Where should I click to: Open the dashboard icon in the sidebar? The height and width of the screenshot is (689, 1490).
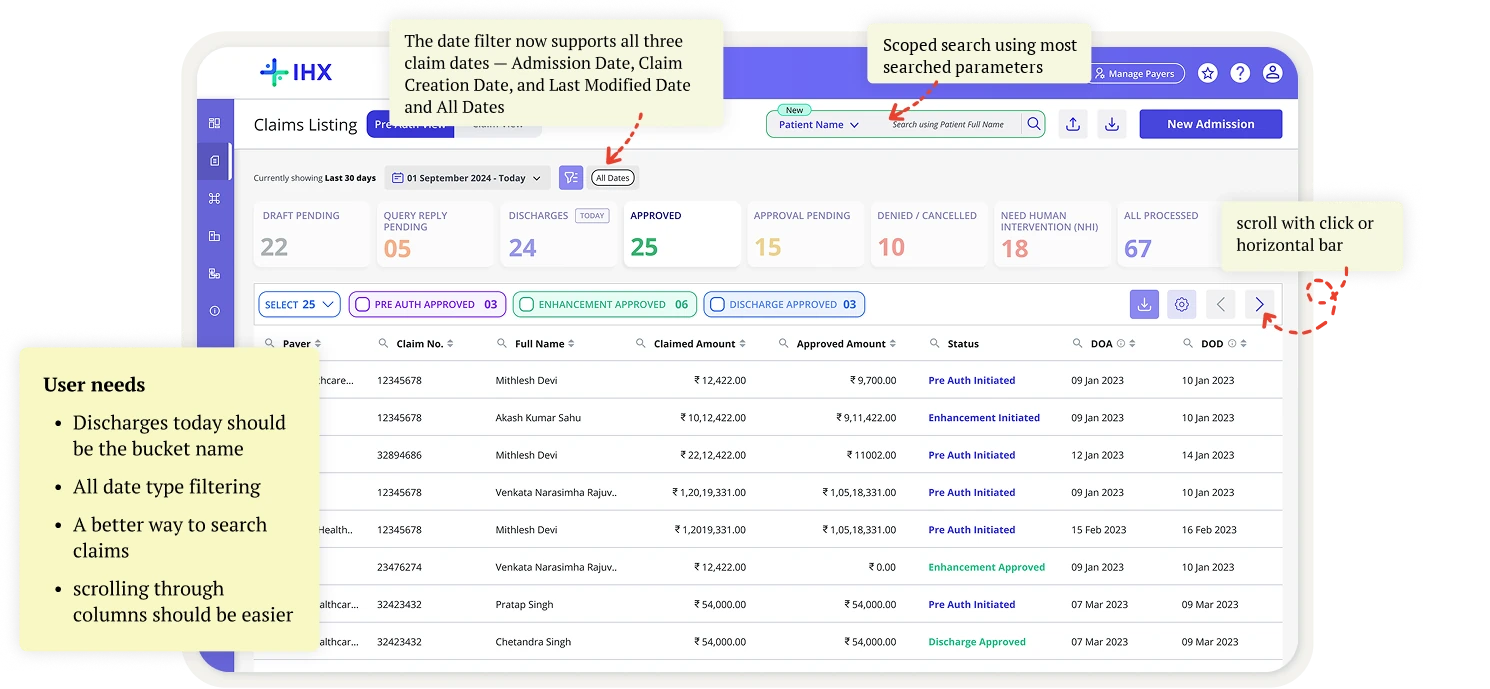(x=214, y=123)
